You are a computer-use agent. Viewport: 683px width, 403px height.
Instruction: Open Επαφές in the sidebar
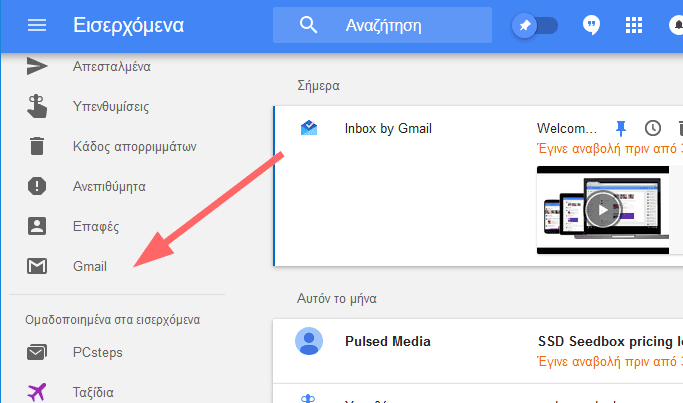click(x=95, y=227)
